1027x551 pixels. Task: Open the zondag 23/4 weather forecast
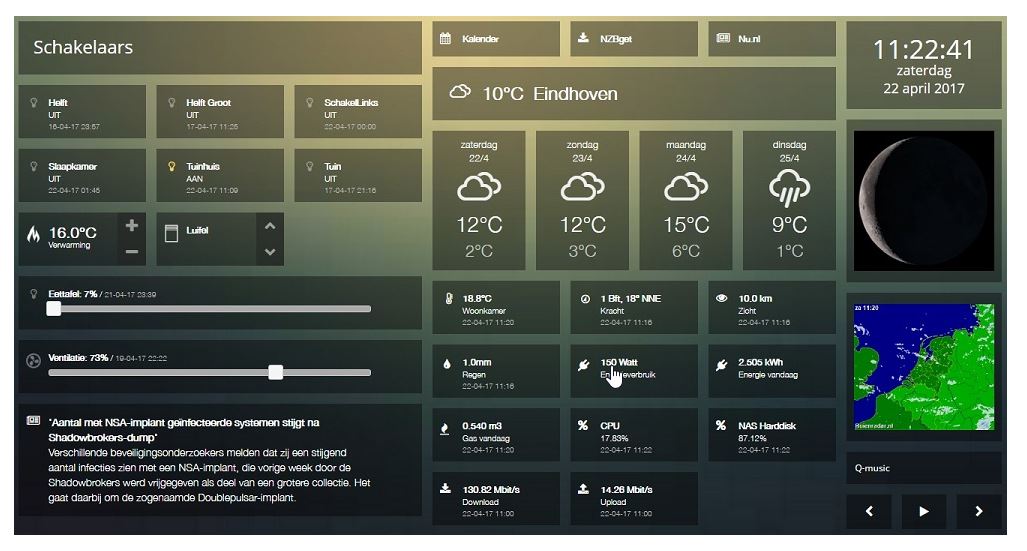coord(582,200)
